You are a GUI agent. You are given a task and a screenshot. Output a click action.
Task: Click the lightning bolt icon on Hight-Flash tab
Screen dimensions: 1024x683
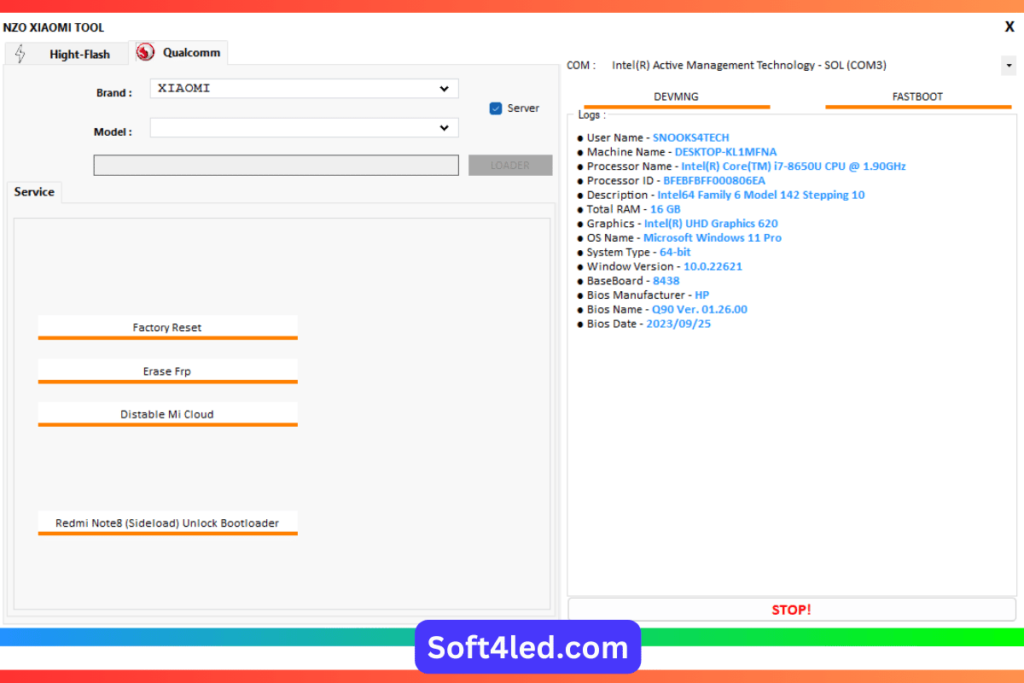pos(20,54)
